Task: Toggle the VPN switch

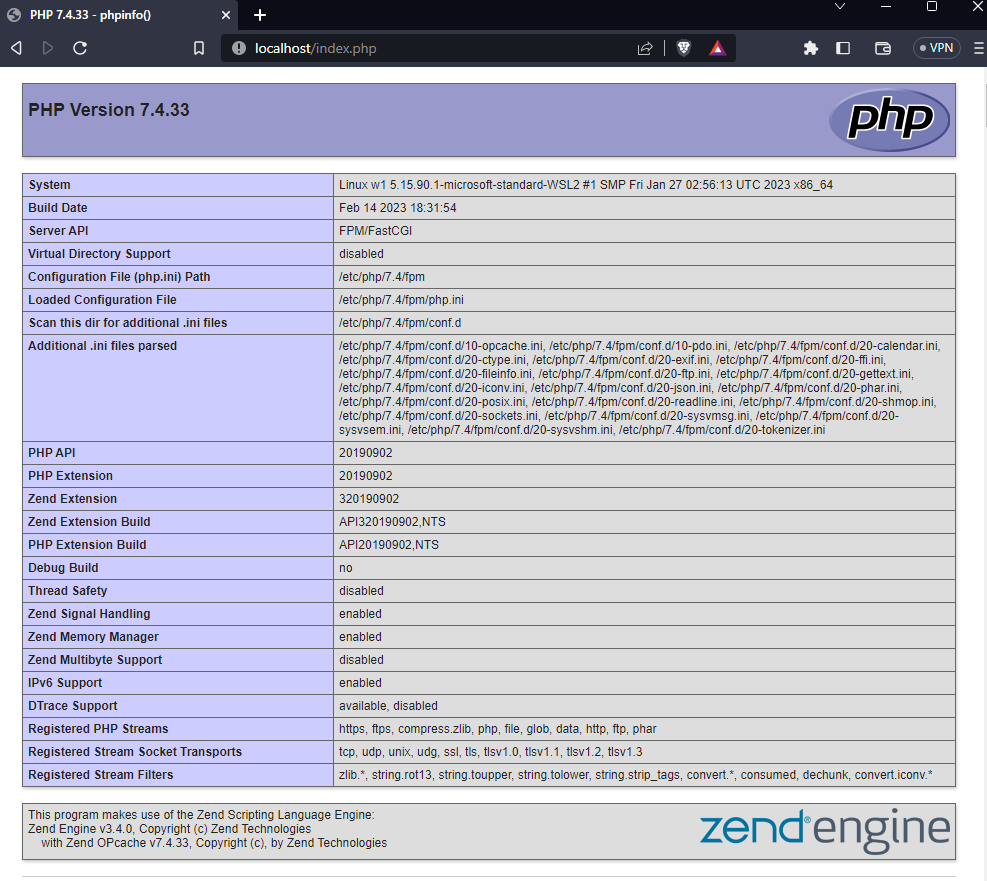Action: pyautogui.click(x=936, y=47)
